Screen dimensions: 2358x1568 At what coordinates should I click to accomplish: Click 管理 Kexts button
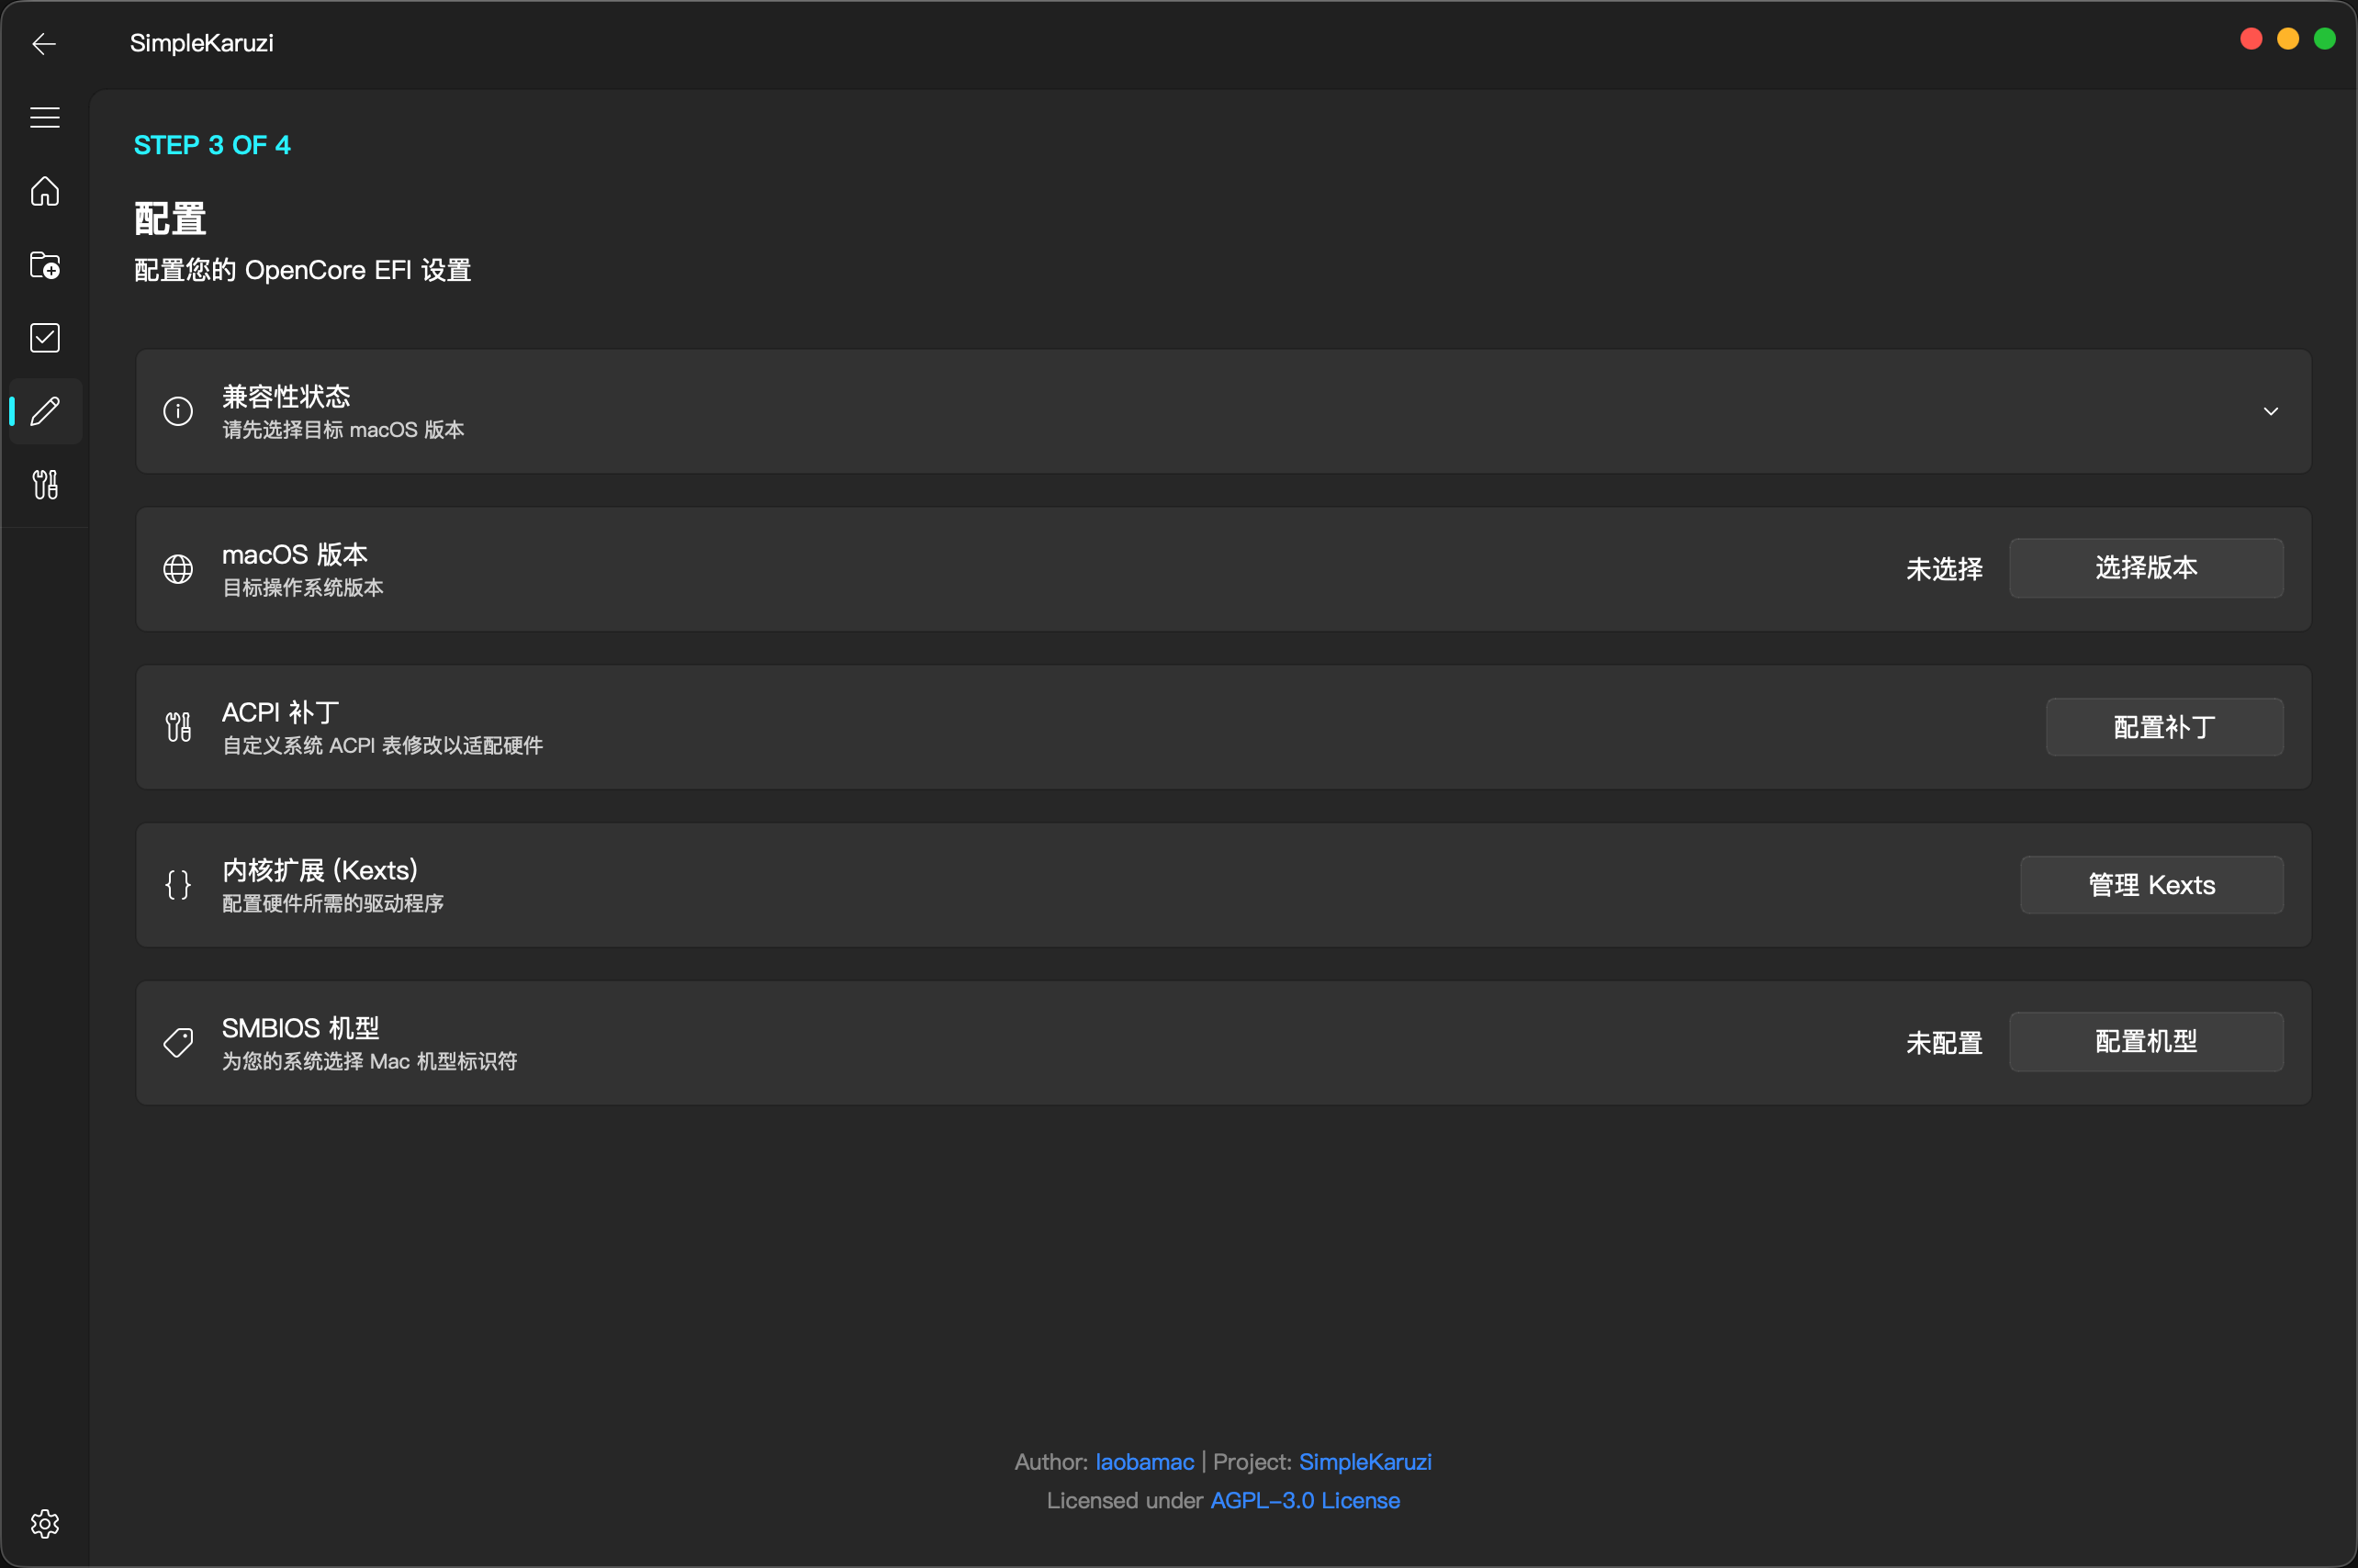(x=2151, y=885)
